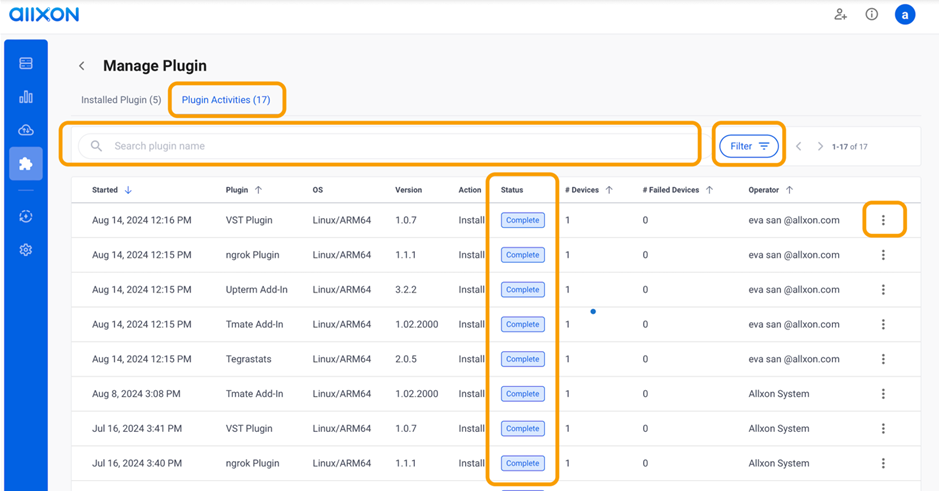
Task: Open the info icon in header
Action: tap(872, 14)
